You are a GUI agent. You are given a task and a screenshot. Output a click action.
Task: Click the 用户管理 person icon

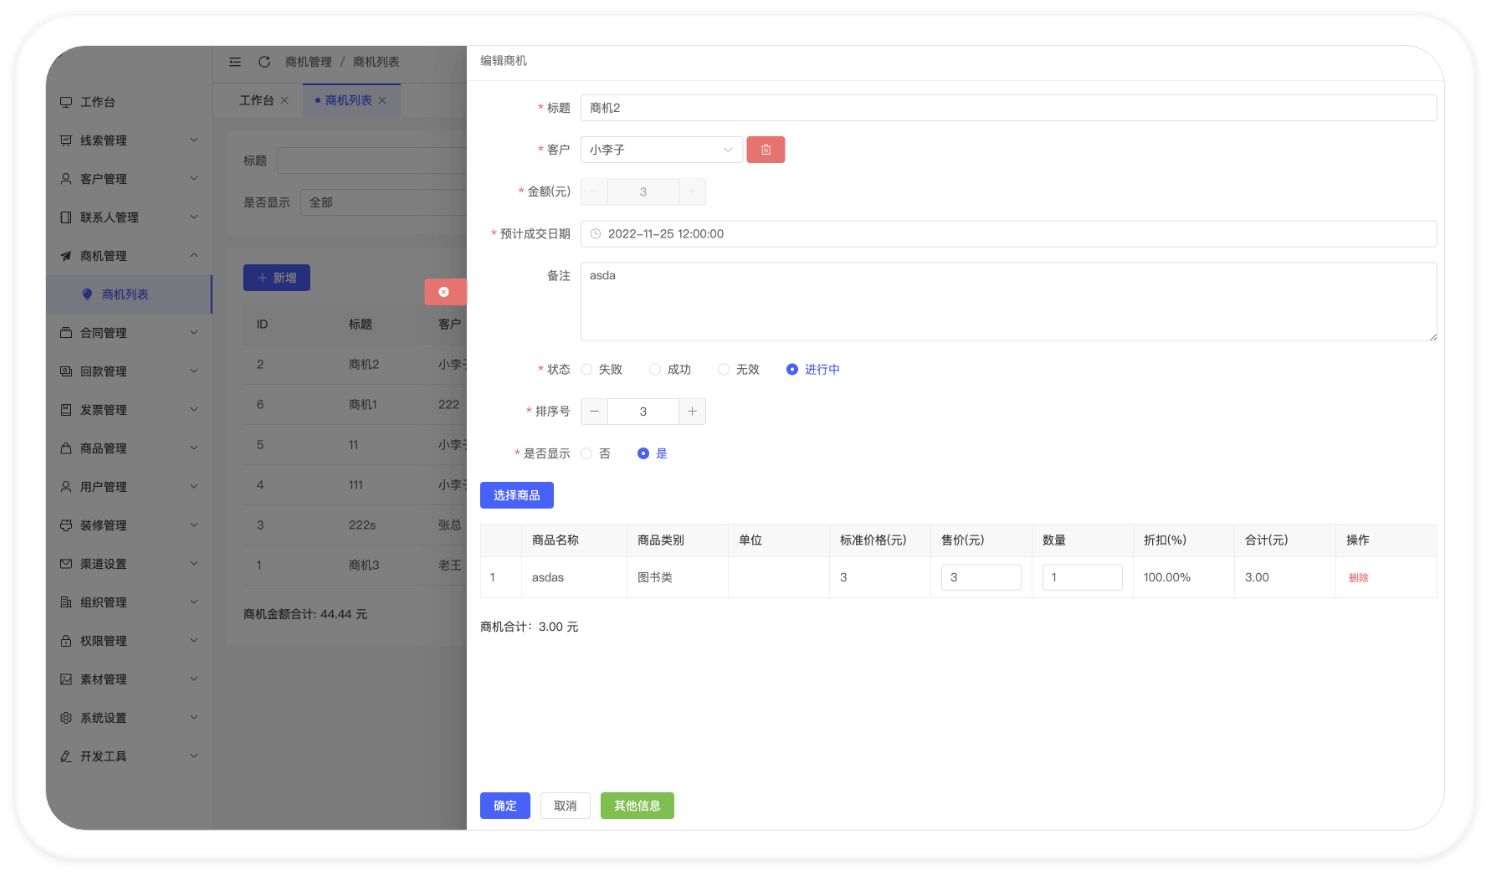coord(66,487)
